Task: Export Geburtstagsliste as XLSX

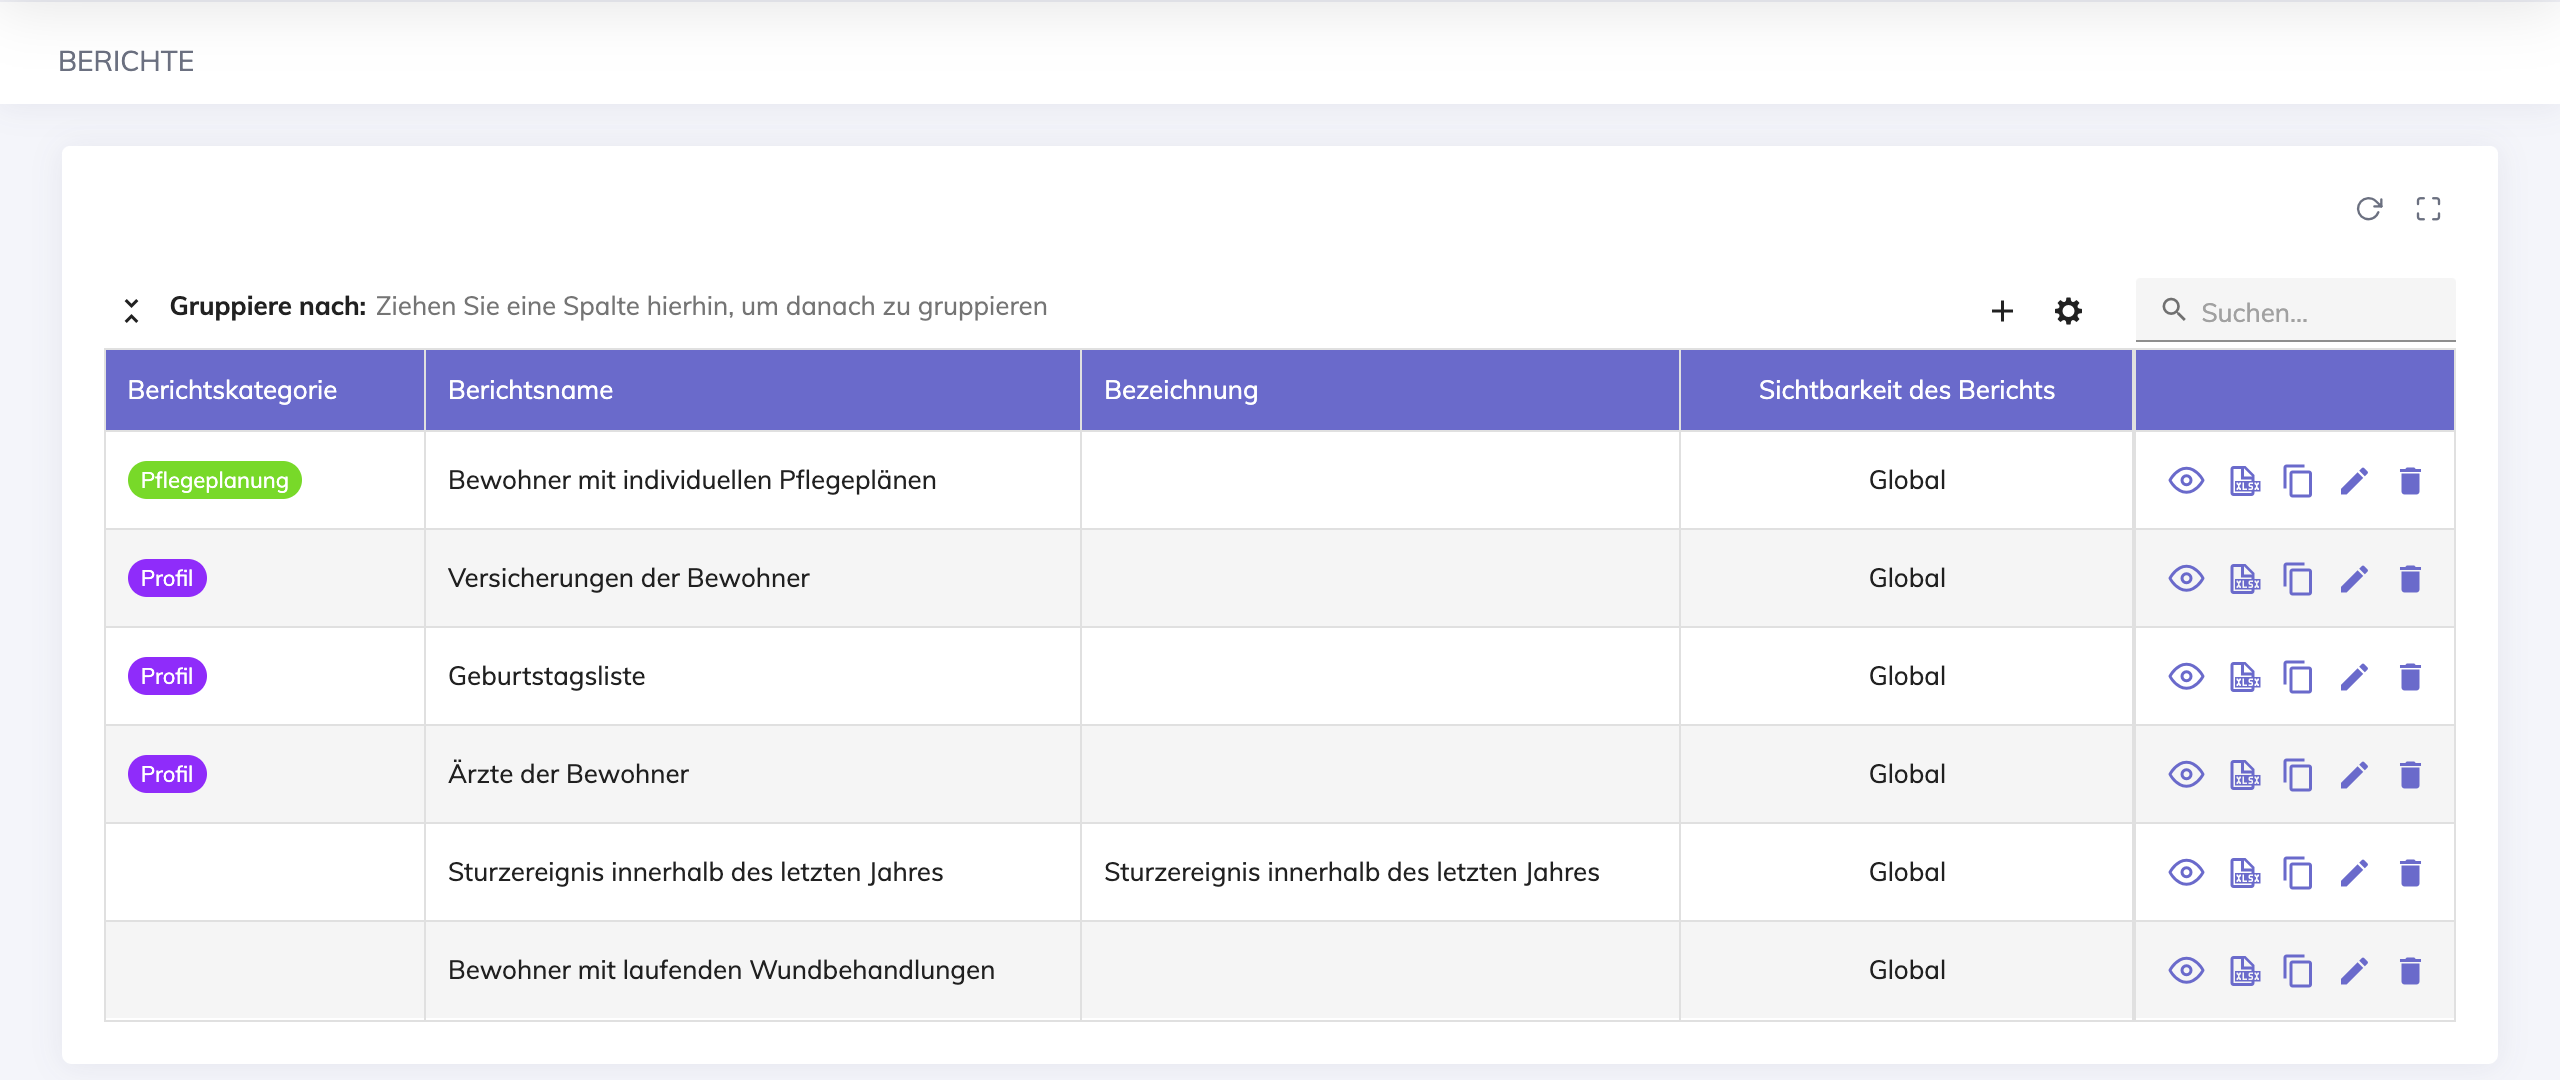Action: coord(2244,677)
